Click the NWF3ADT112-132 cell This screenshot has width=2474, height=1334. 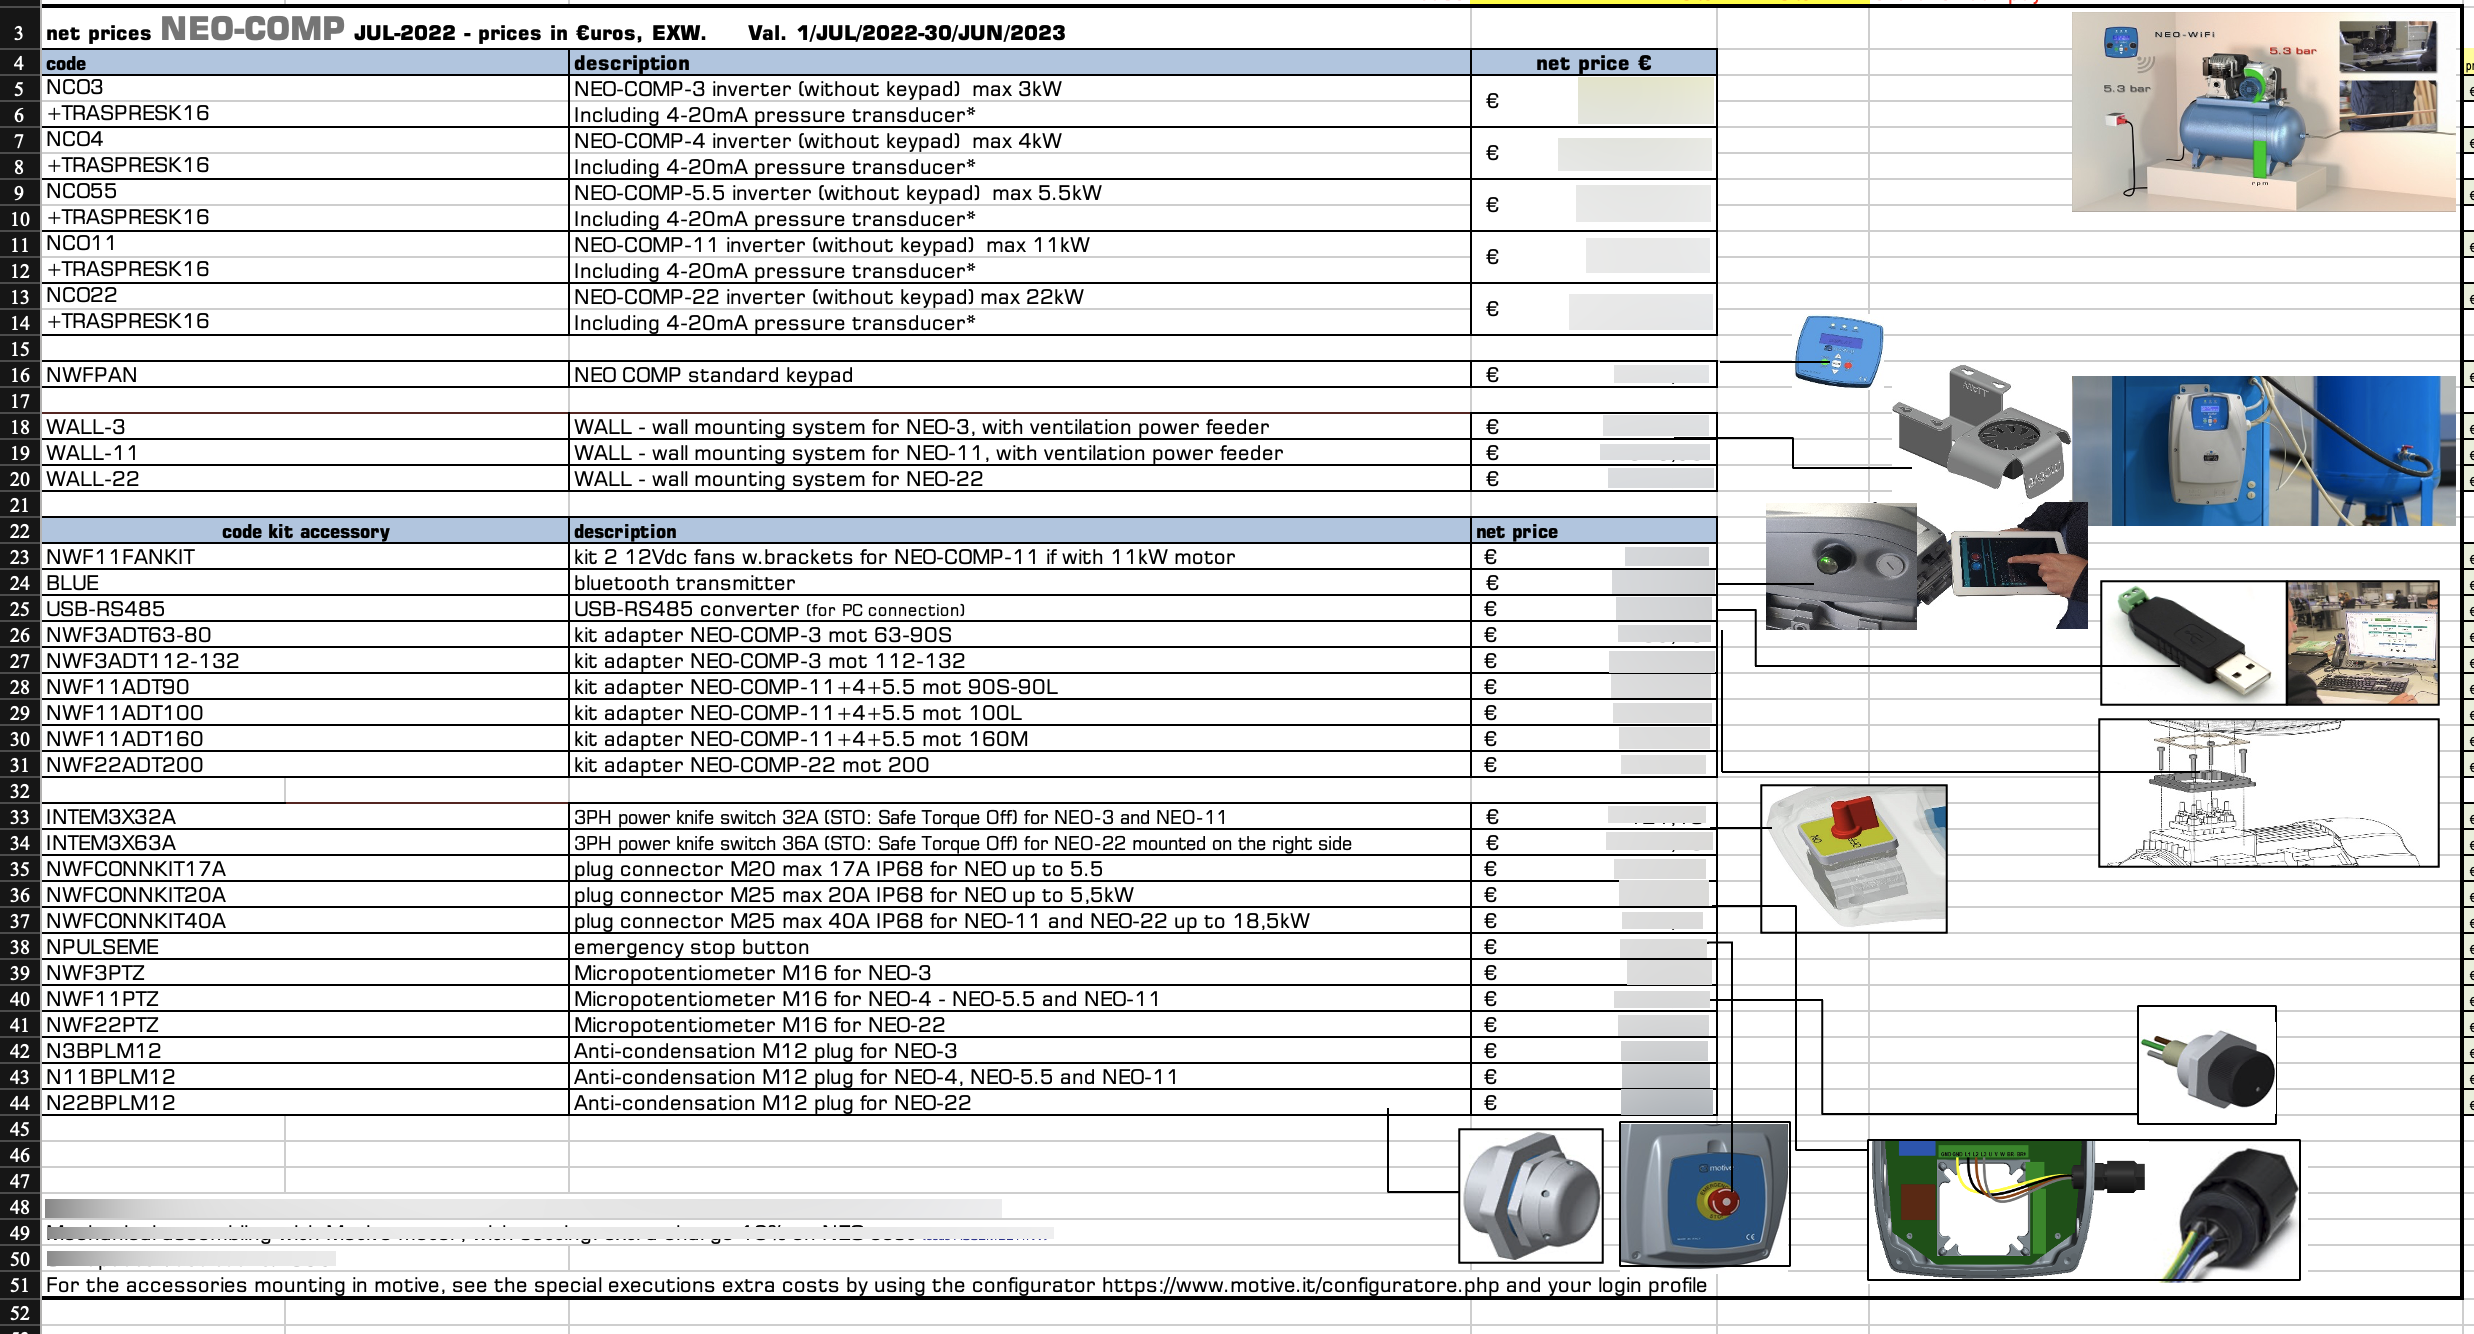[305, 661]
